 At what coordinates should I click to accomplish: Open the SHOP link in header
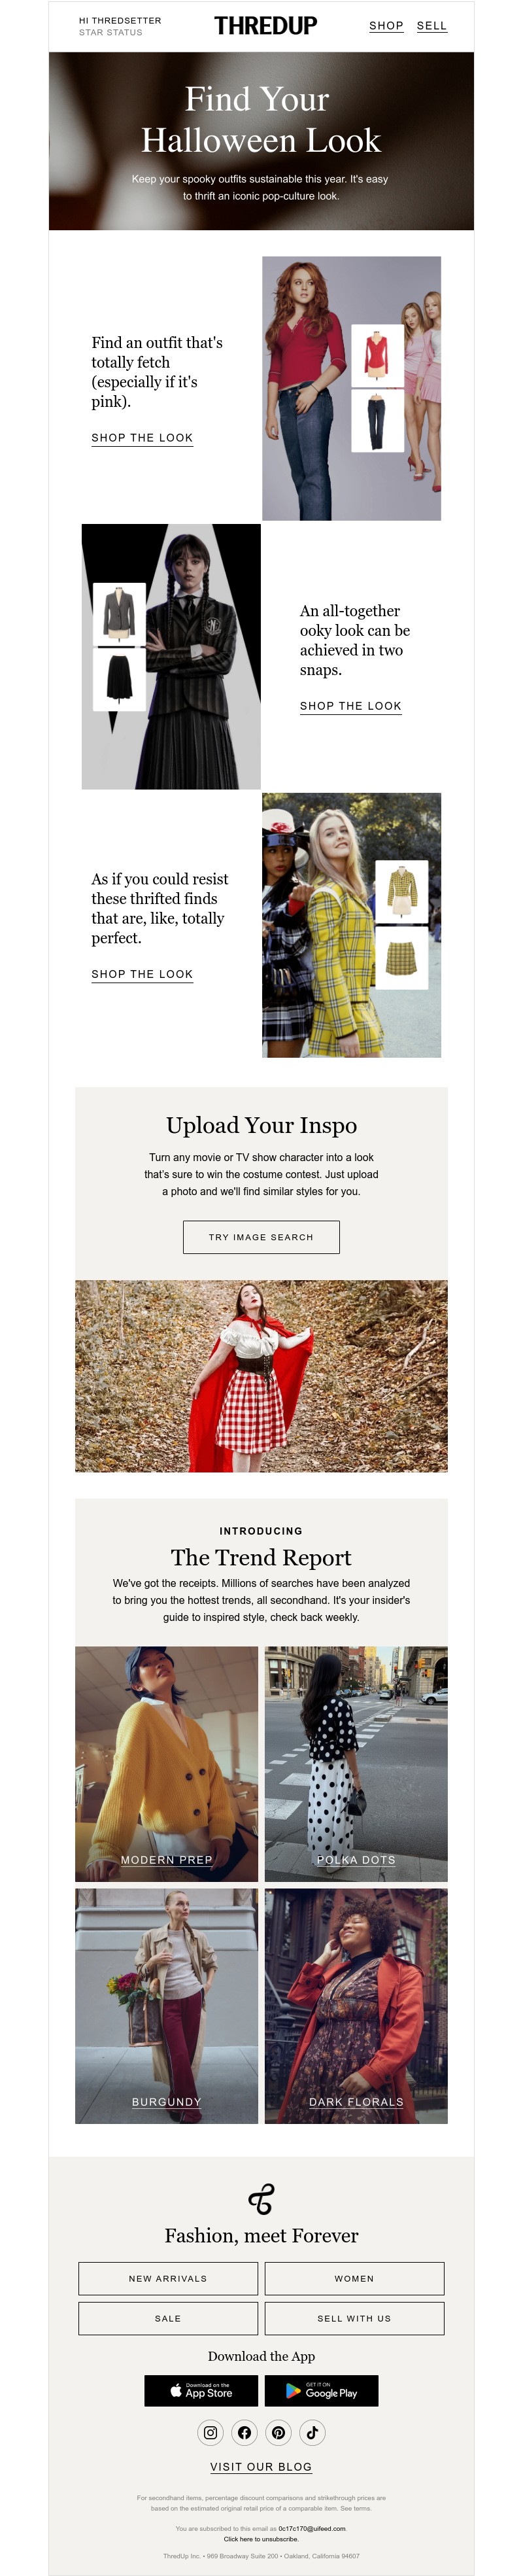[386, 26]
